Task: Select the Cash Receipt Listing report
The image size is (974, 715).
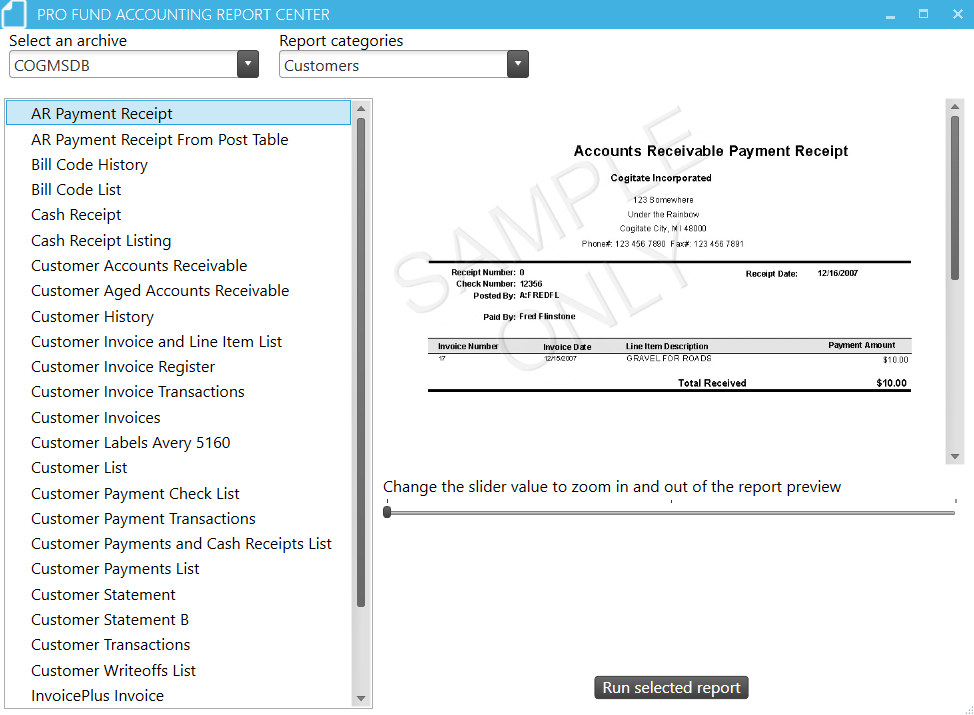Action: [101, 240]
